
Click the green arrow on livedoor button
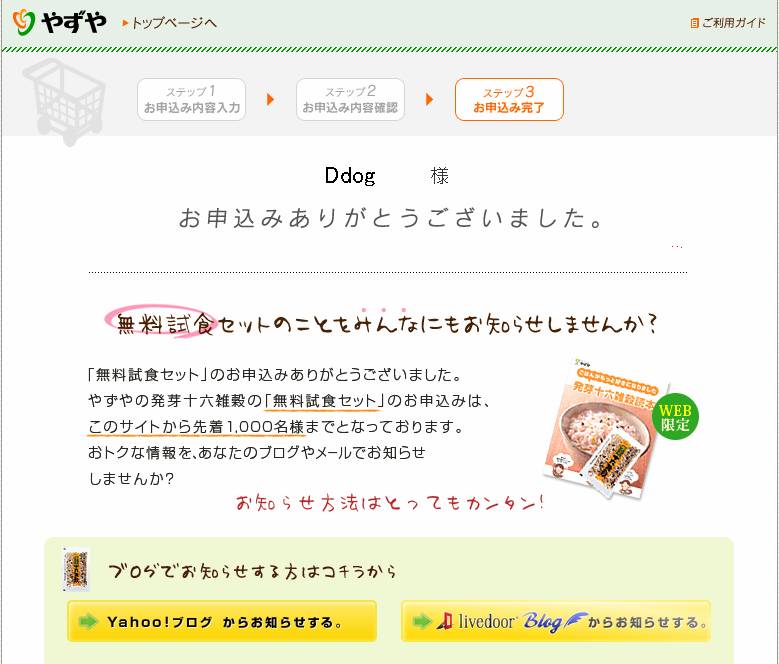422,621
